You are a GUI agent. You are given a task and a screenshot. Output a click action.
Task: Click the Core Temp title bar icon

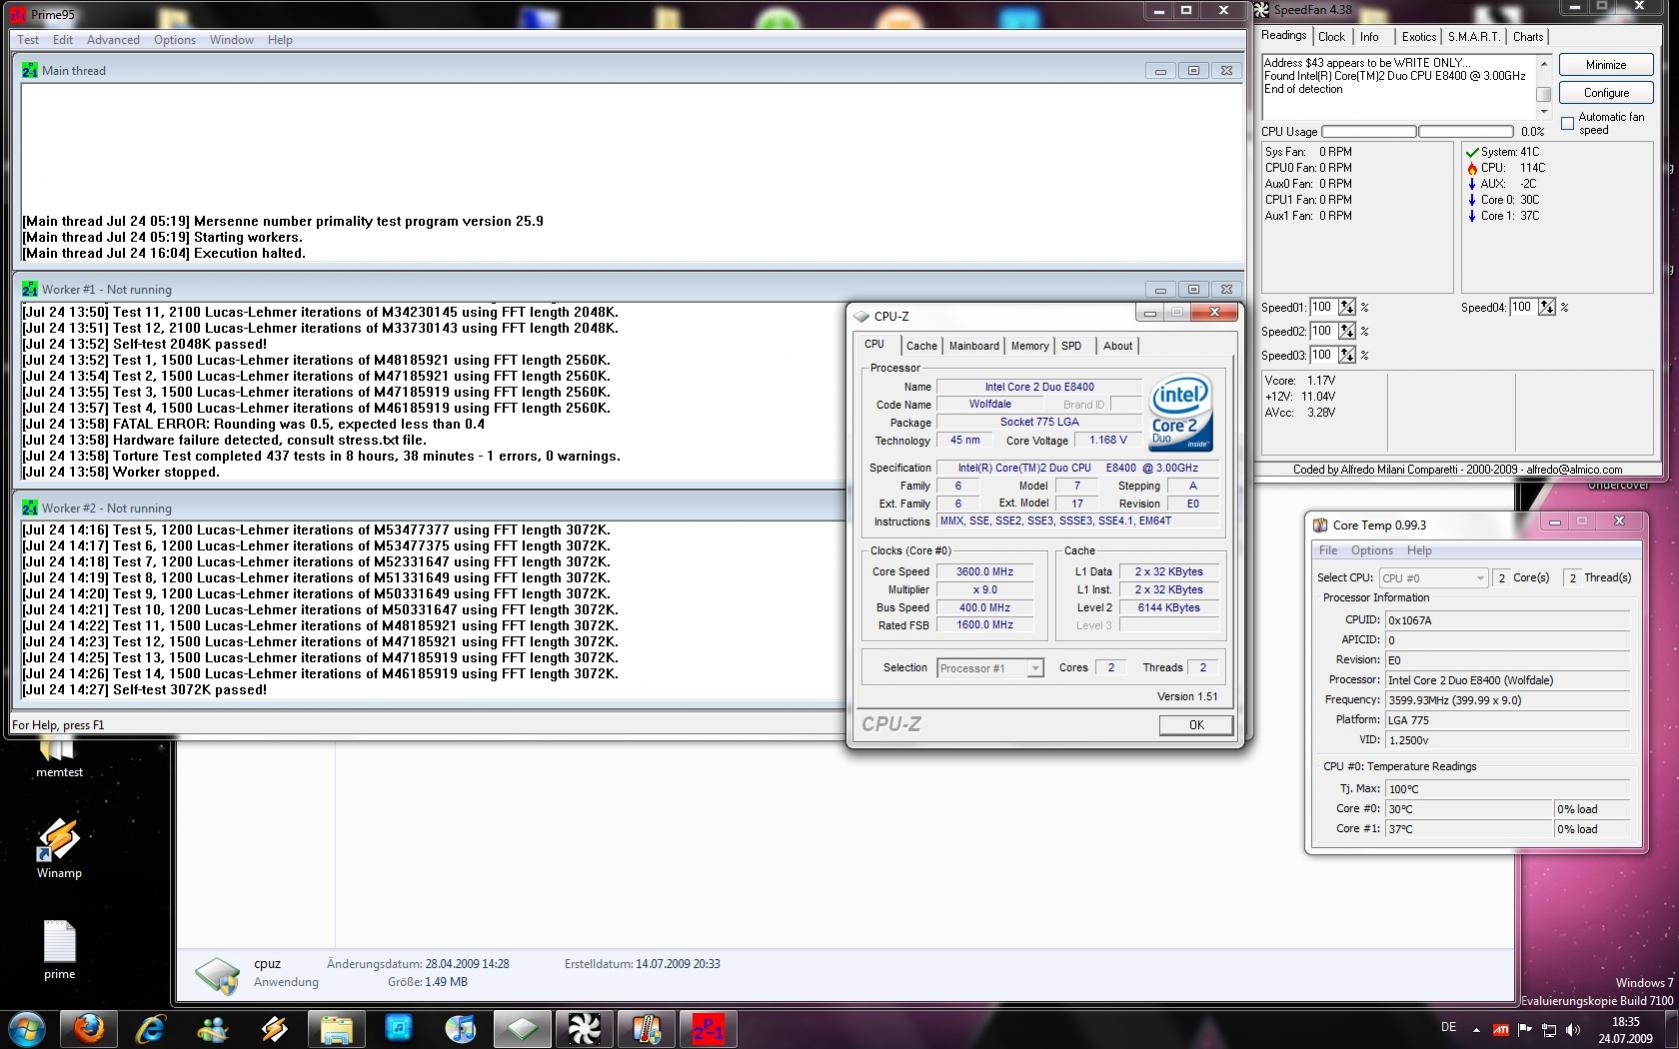coord(1320,525)
